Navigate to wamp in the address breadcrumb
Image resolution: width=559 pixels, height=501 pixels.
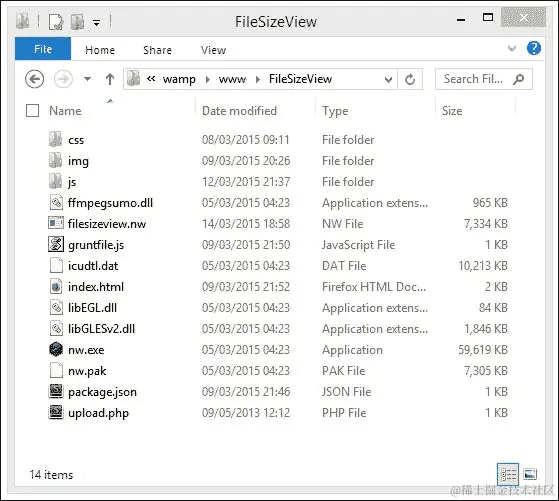pyautogui.click(x=179, y=79)
